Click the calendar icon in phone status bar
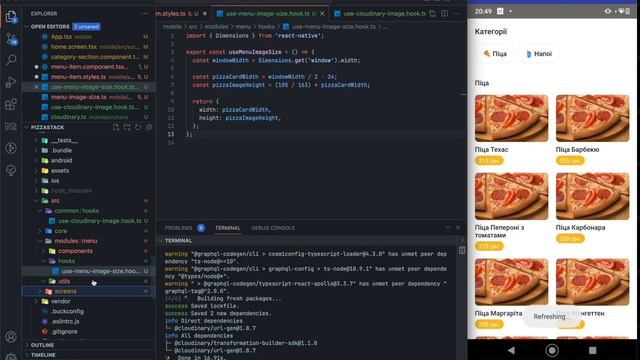Image resolution: width=640 pixels, height=360 pixels. 500,11
